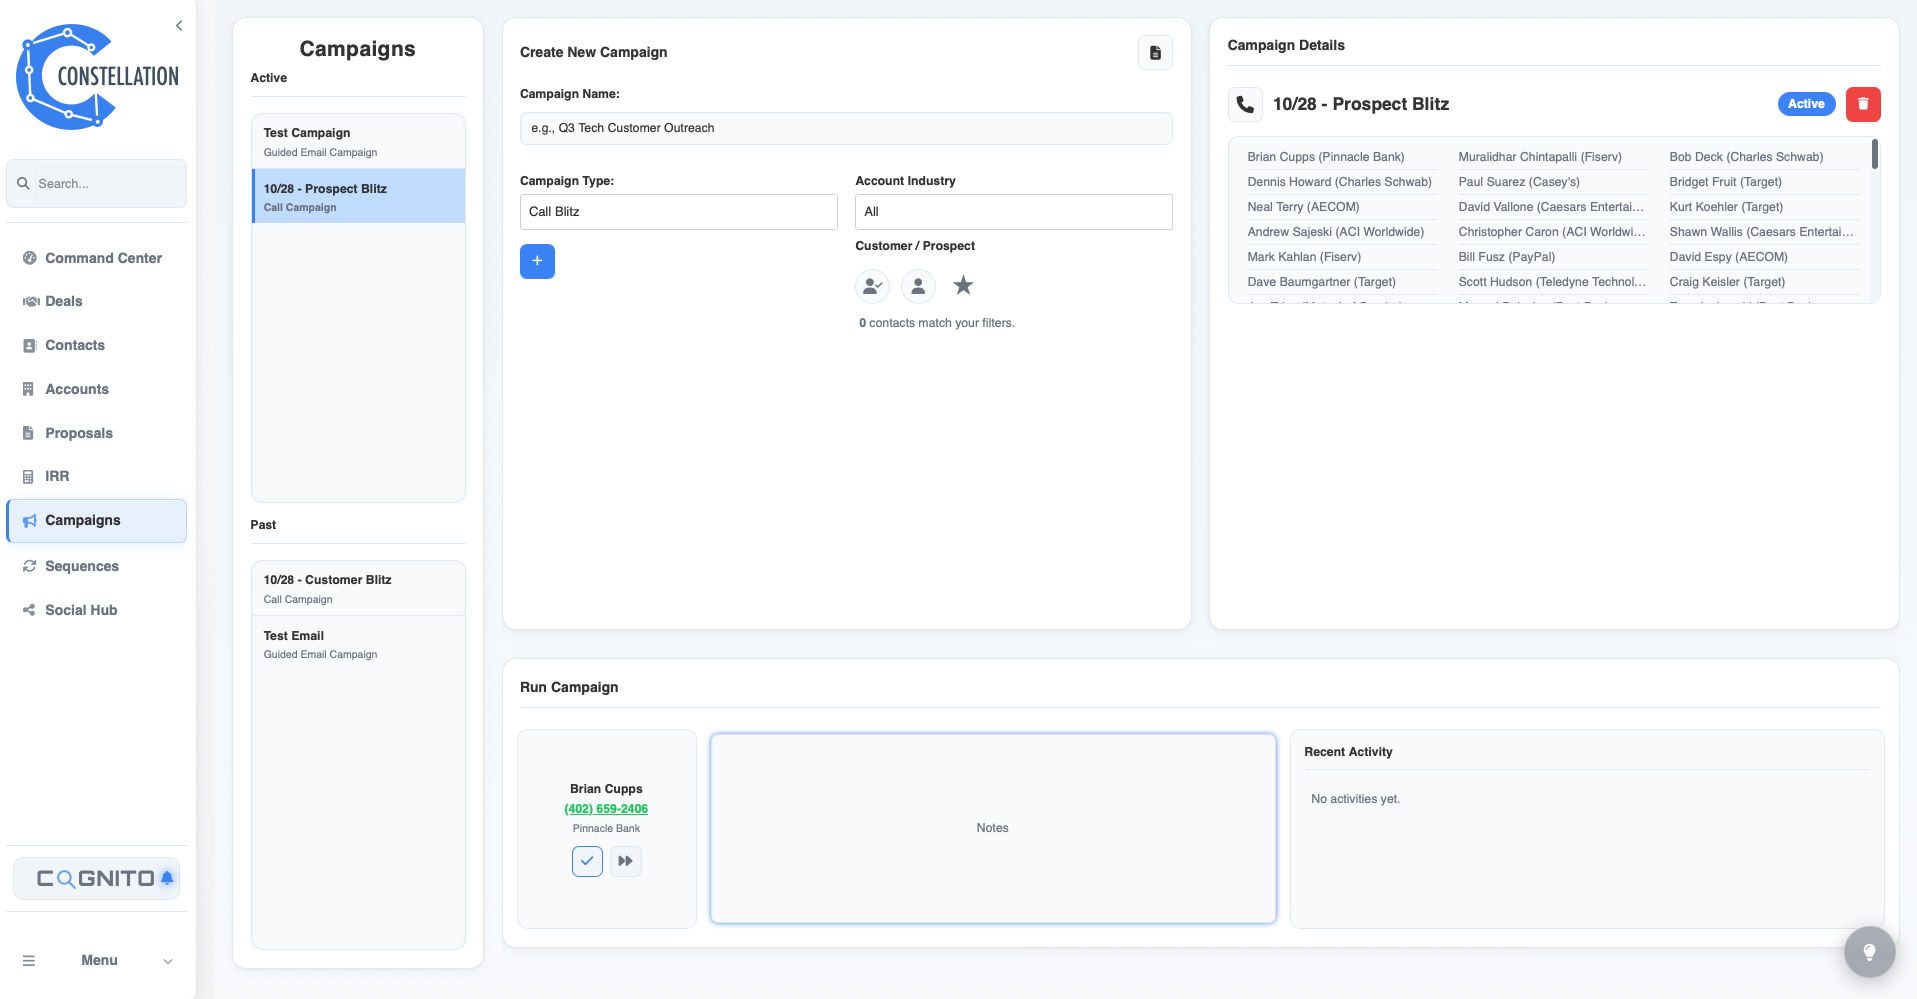The height and width of the screenshot is (999, 1917).
Task: Click the Campaign Name input field
Action: coord(845,128)
